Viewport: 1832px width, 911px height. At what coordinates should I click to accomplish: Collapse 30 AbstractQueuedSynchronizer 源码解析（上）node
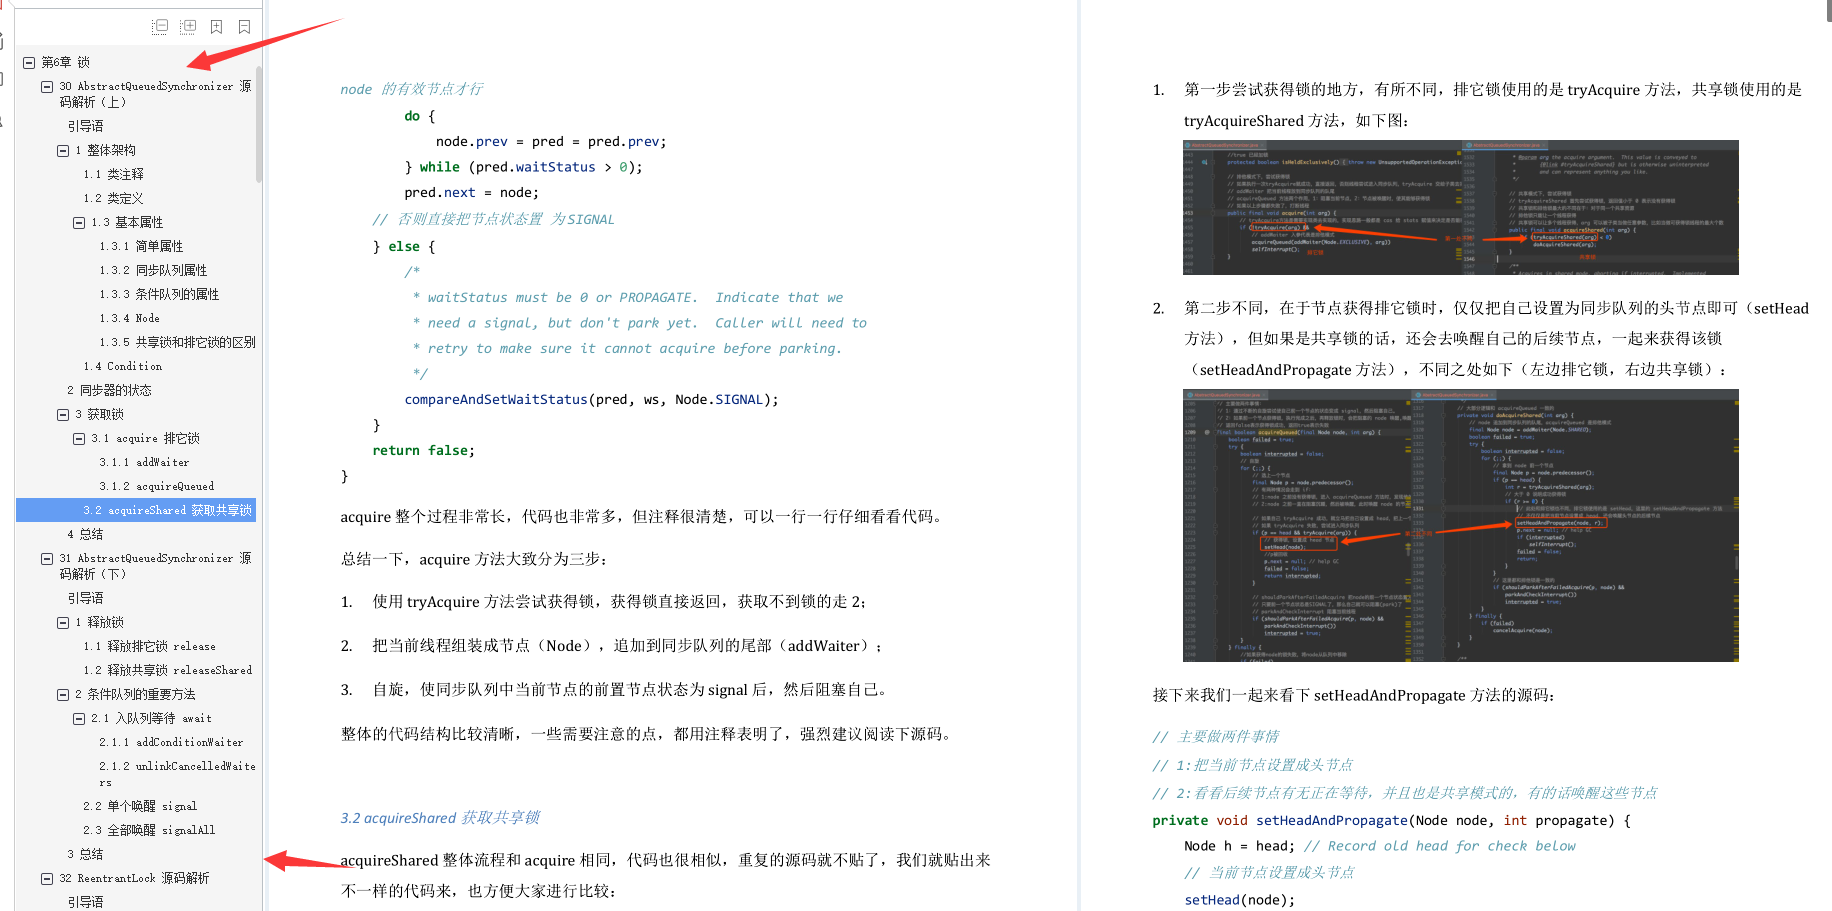(x=46, y=87)
